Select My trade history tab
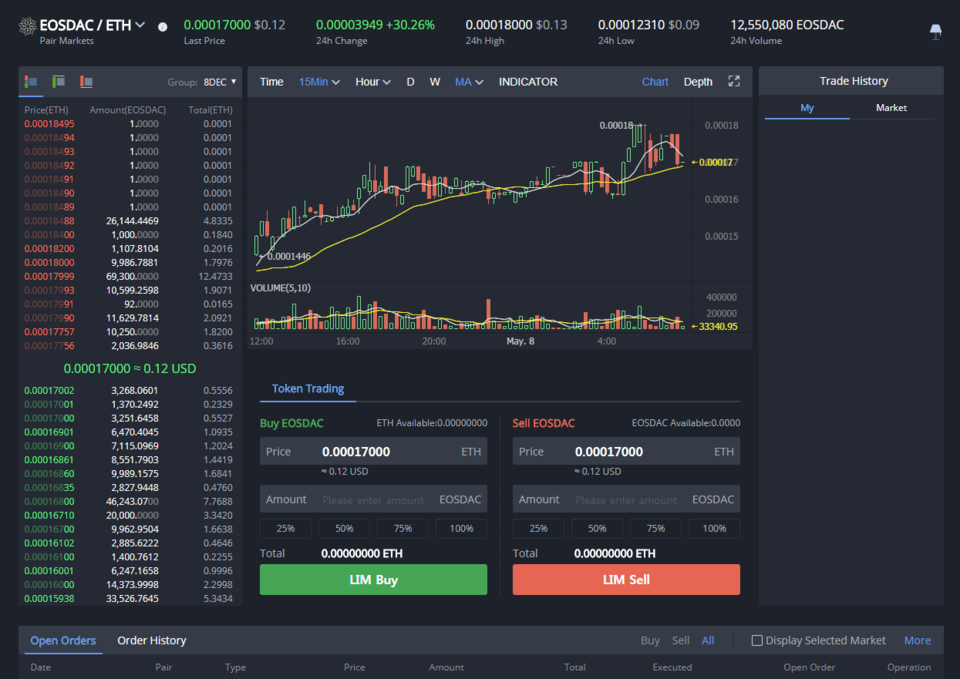 coord(807,108)
